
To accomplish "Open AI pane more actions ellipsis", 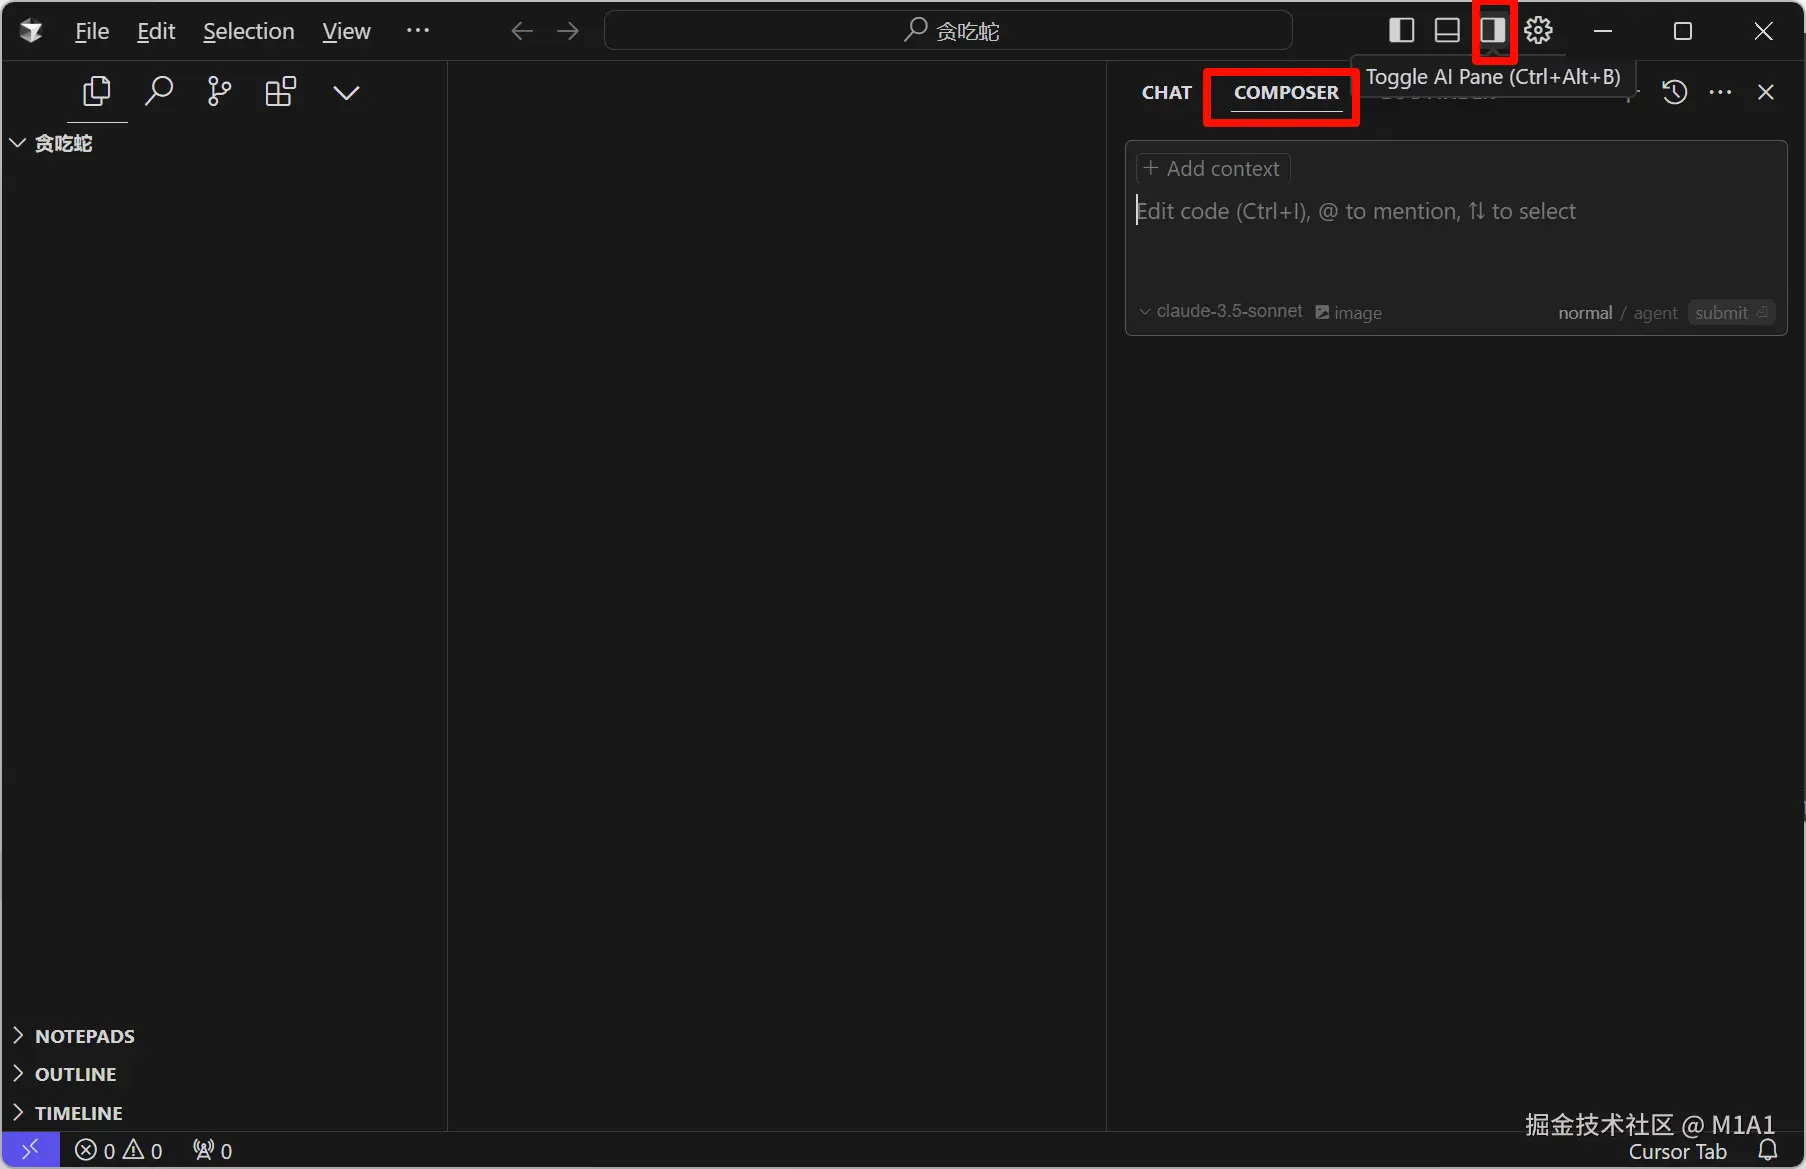I will click(1721, 92).
